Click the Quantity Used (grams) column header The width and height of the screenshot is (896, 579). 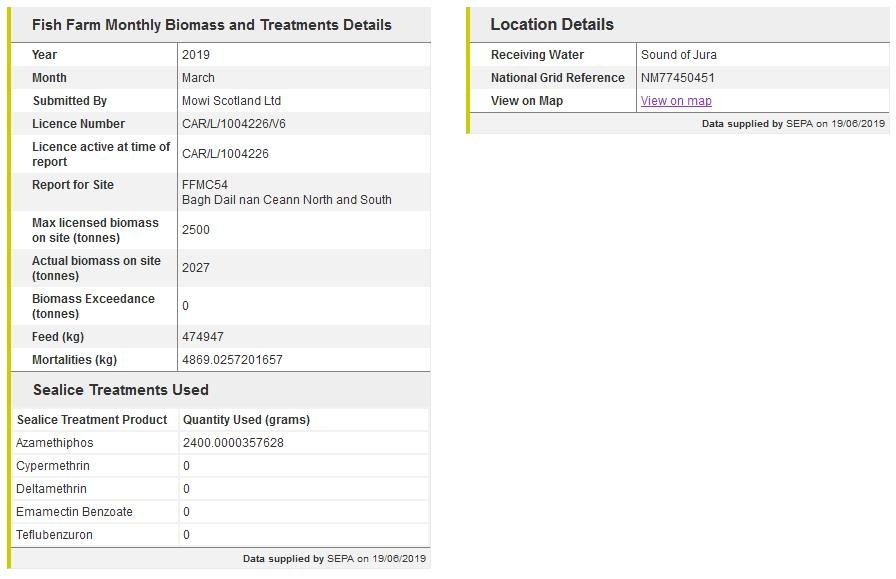point(246,420)
